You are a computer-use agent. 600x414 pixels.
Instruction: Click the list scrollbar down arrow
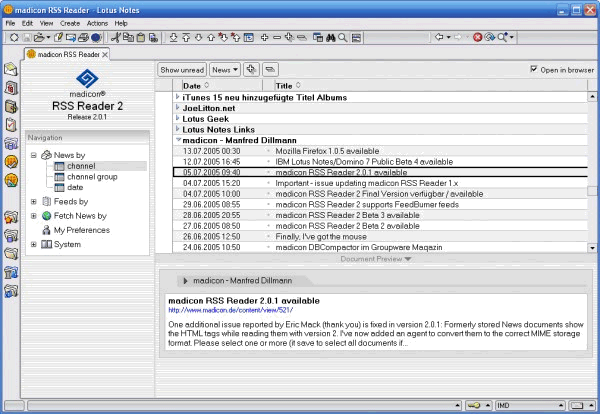tap(592, 248)
